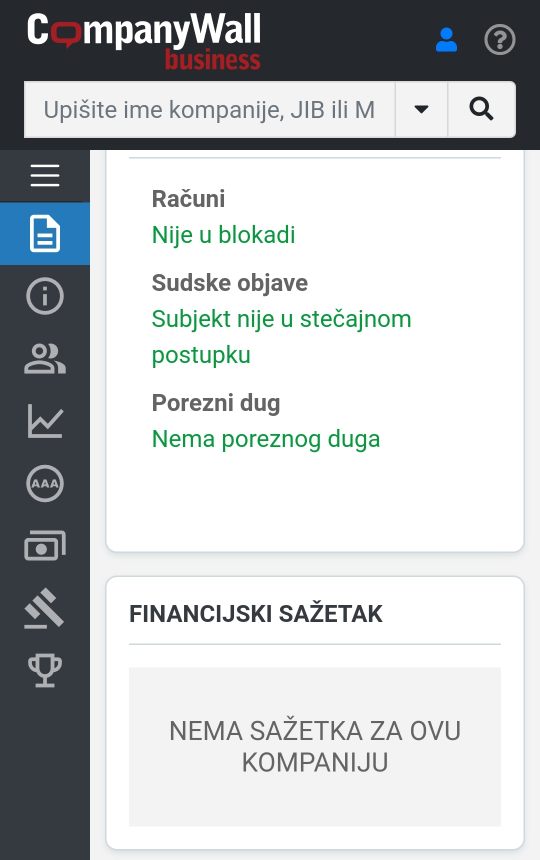The height and width of the screenshot is (860, 540).
Task: Open the help question mark icon
Action: click(x=499, y=40)
